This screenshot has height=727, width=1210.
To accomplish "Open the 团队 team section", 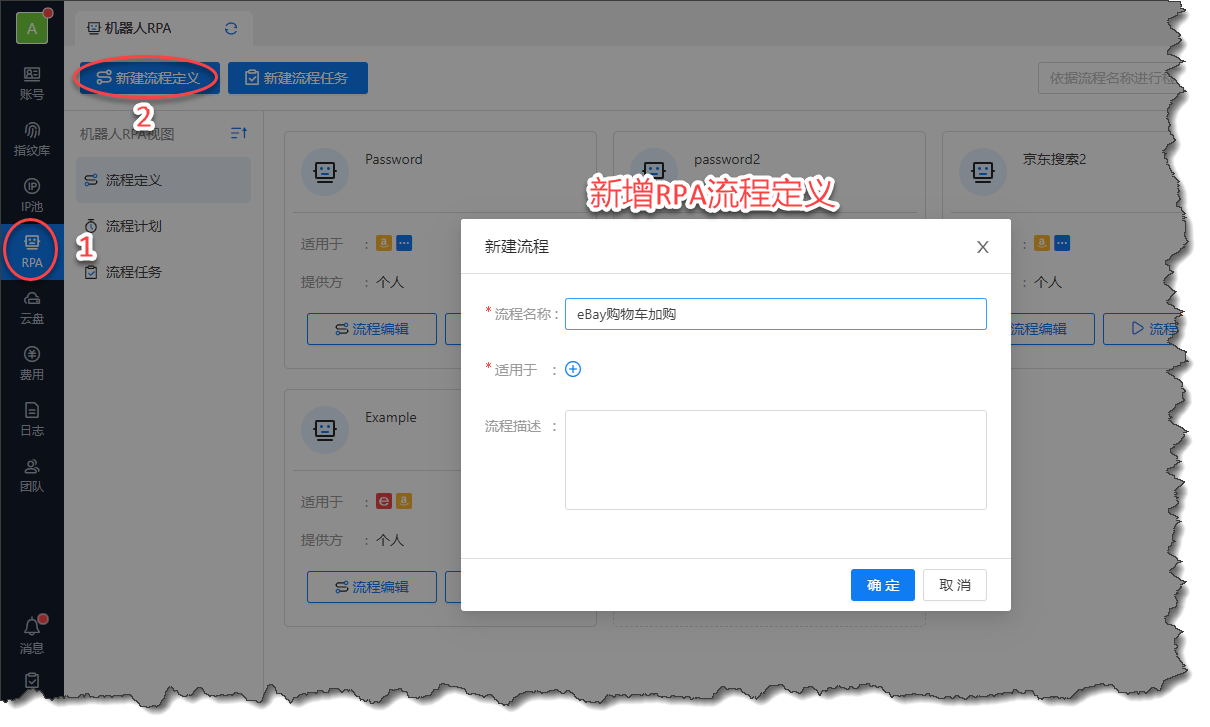I will (32, 476).
